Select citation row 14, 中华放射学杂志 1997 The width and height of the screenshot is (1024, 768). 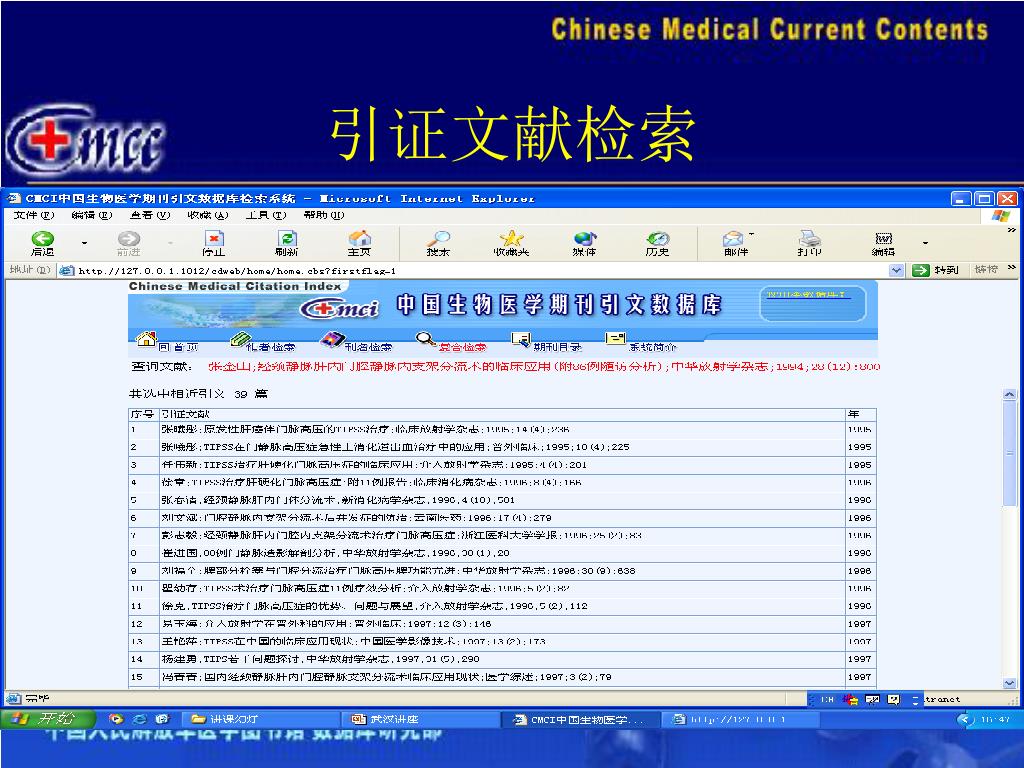502,659
